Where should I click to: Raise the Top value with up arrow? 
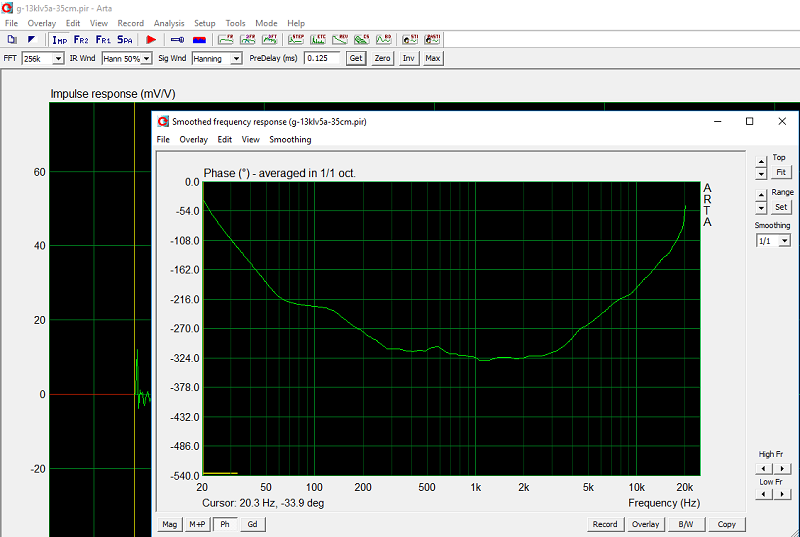(x=761, y=162)
